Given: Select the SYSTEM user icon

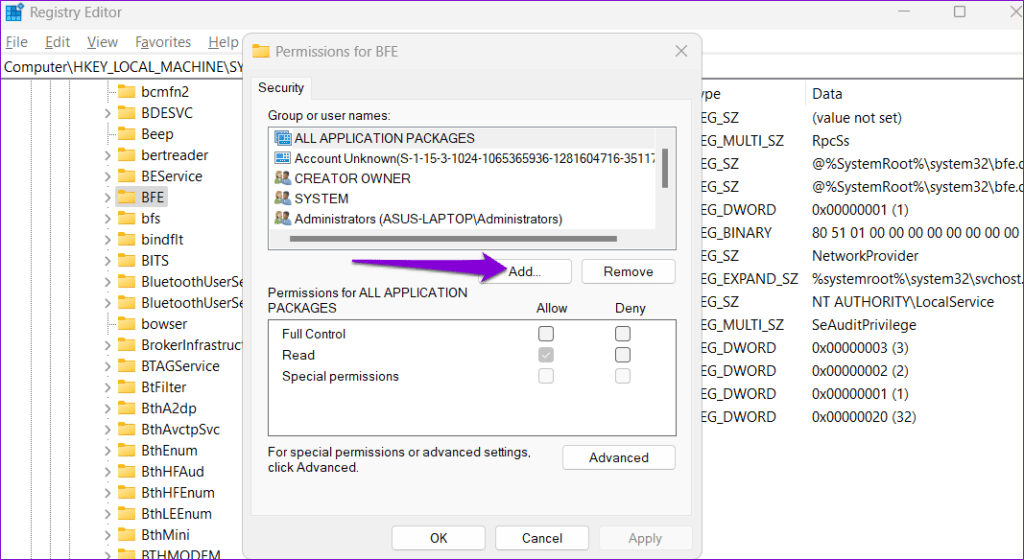Looking at the screenshot, I should click(282, 198).
